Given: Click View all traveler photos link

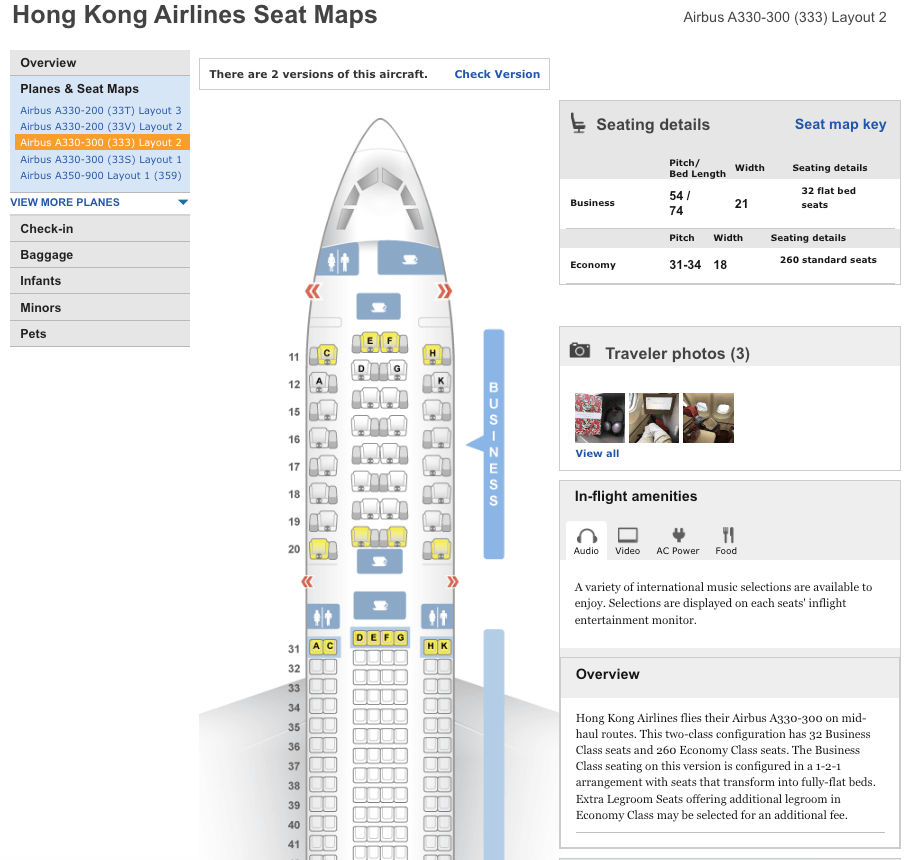Looking at the screenshot, I should (597, 453).
